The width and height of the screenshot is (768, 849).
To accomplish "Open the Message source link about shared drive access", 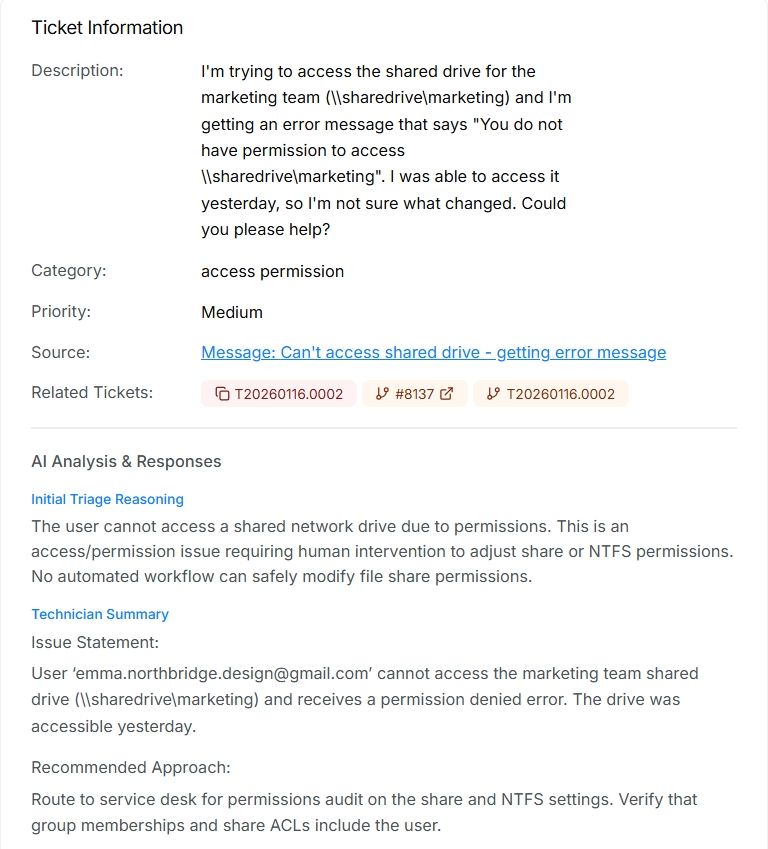I will click(432, 352).
